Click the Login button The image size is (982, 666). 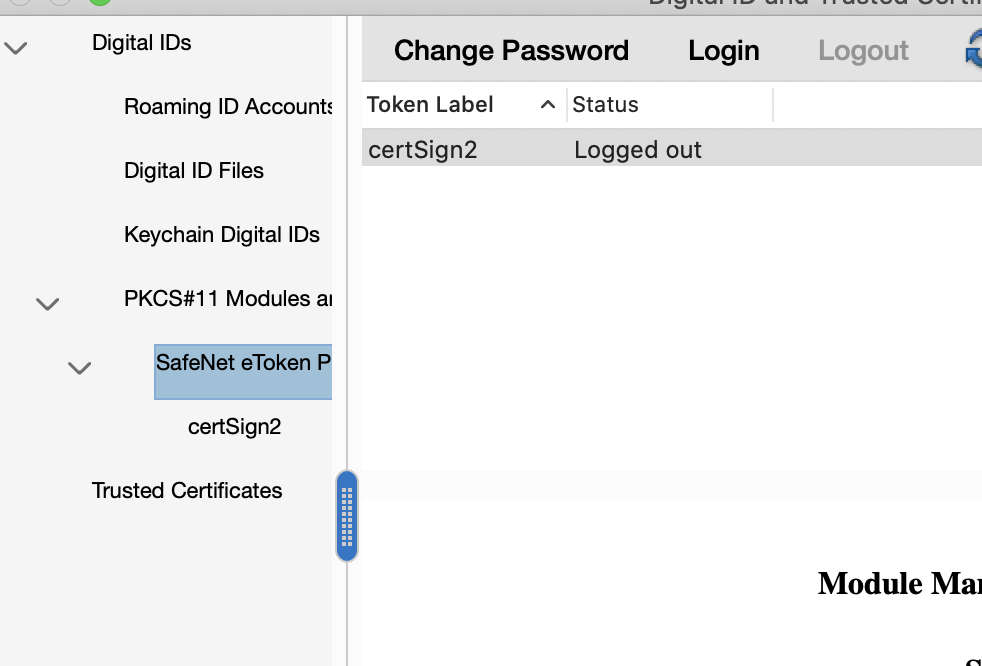[723, 50]
